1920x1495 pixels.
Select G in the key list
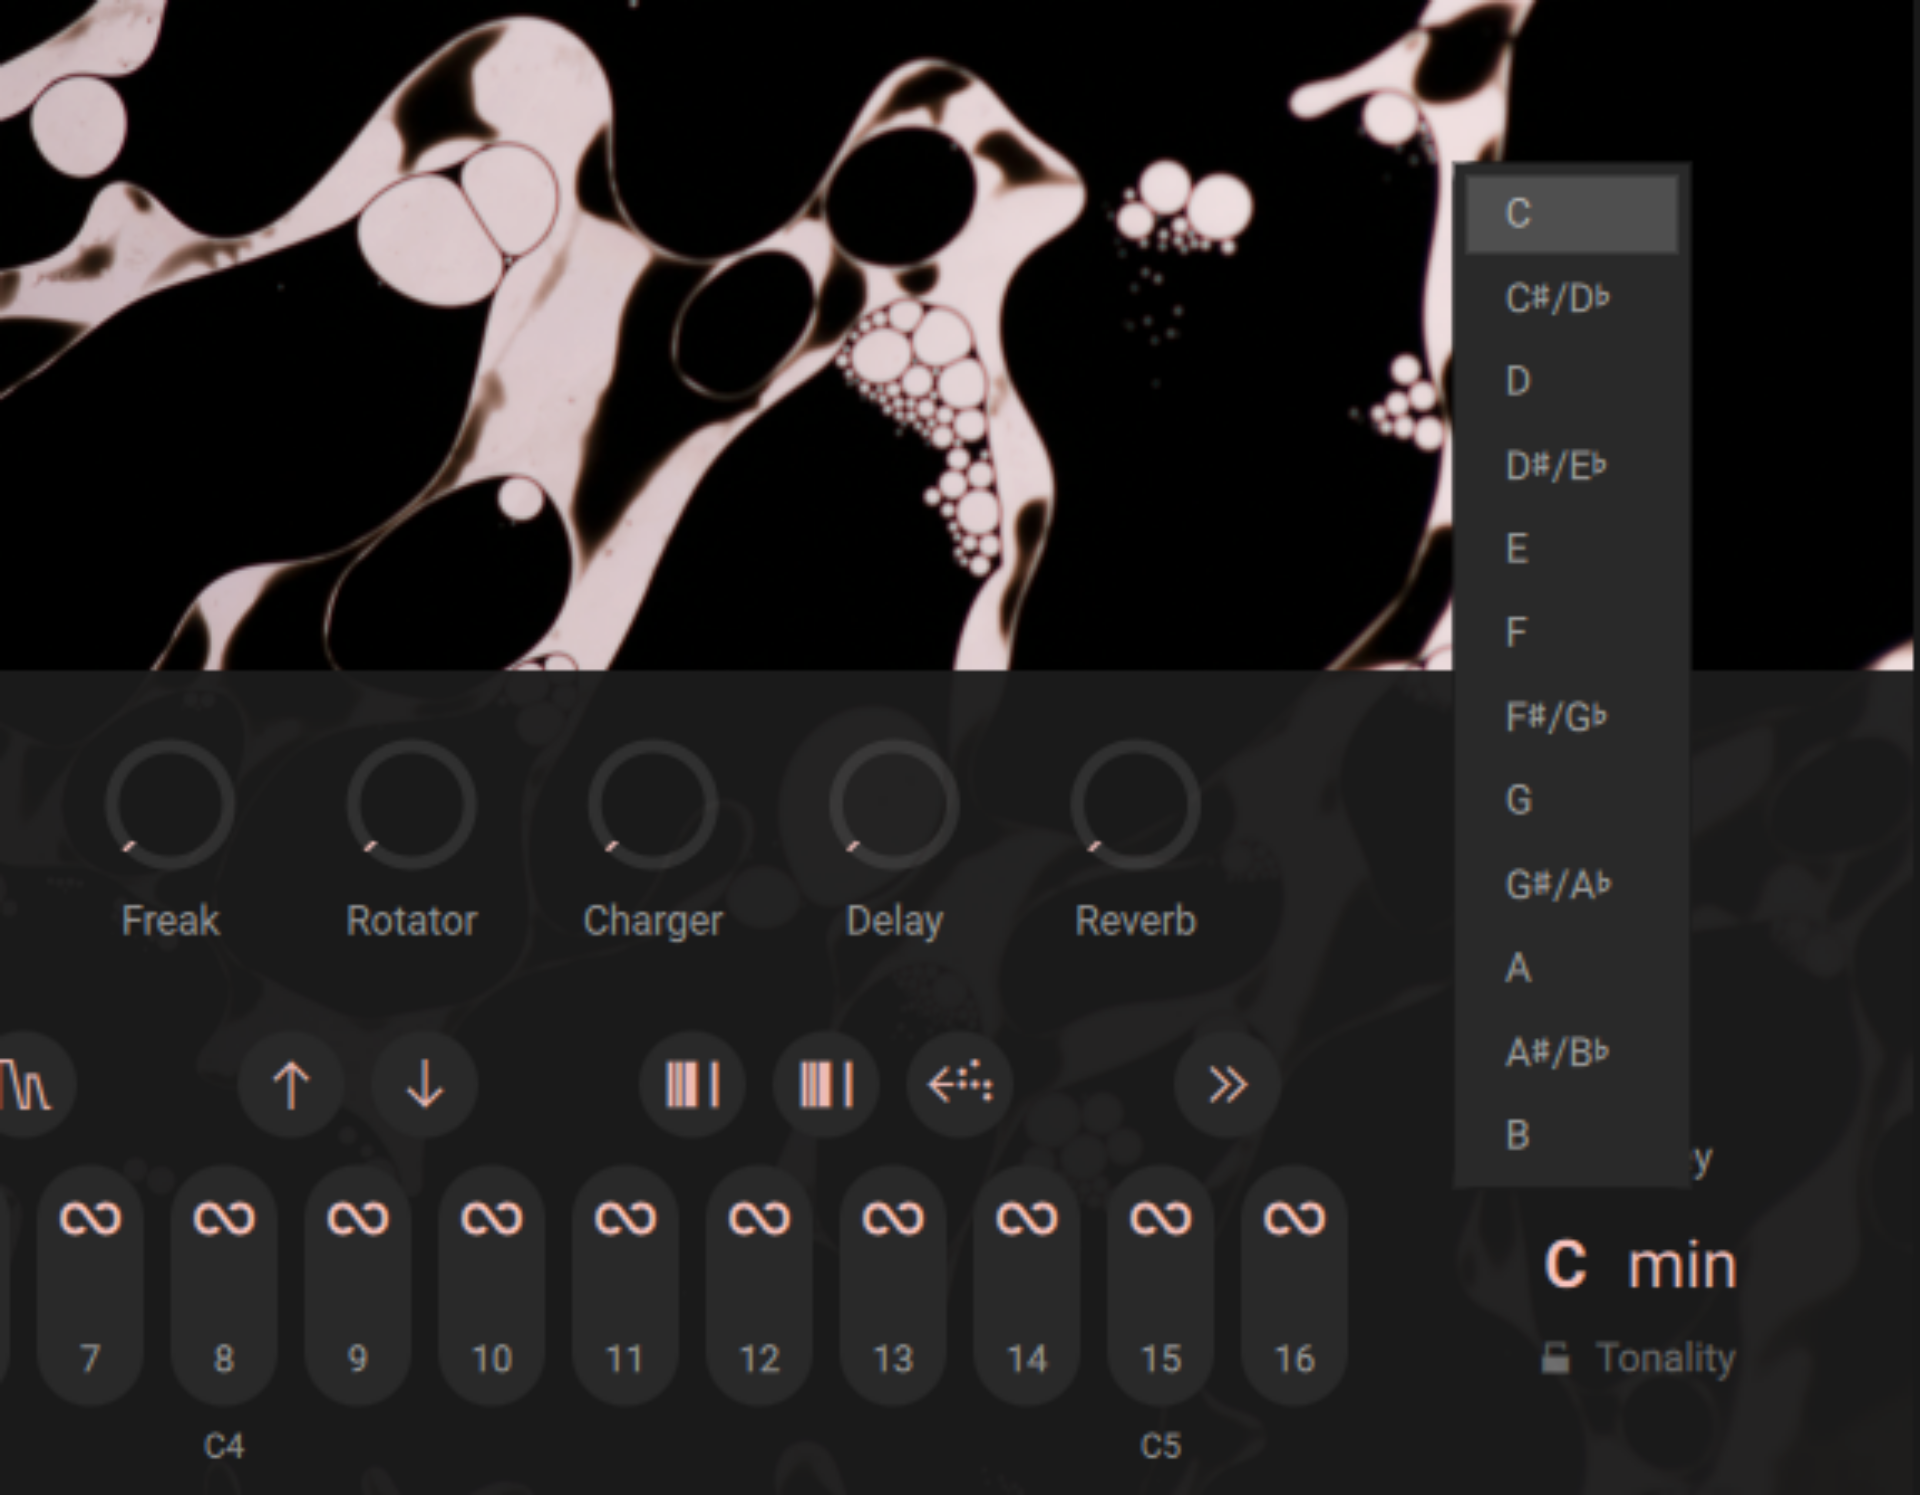(1571, 800)
